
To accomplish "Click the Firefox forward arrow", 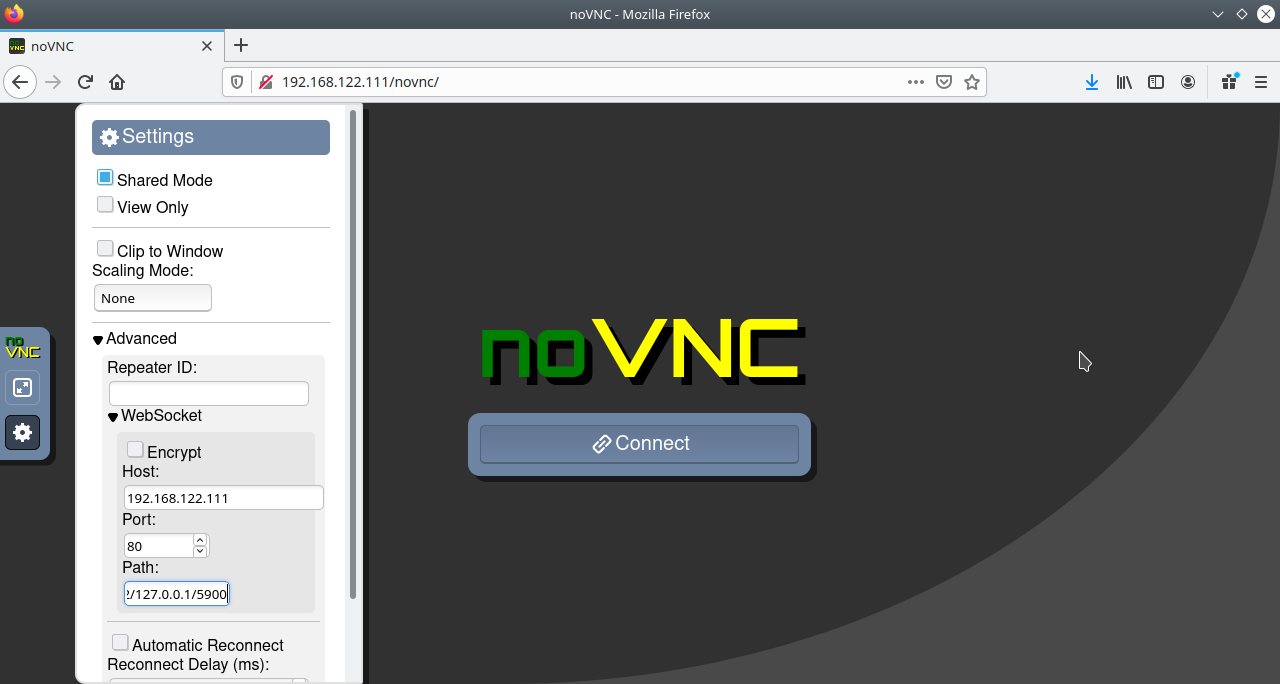I will (53, 82).
